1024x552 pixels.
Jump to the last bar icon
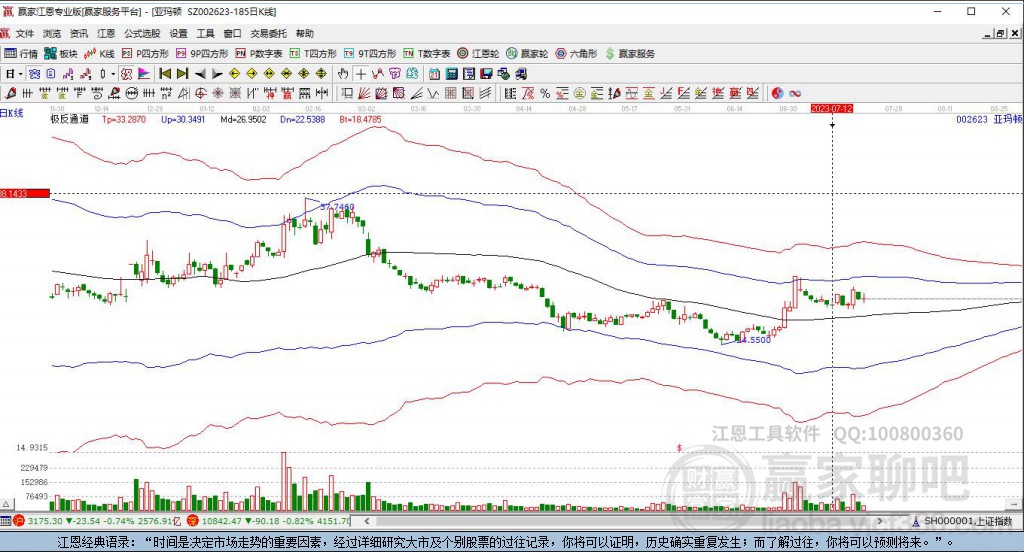[x=183, y=74]
